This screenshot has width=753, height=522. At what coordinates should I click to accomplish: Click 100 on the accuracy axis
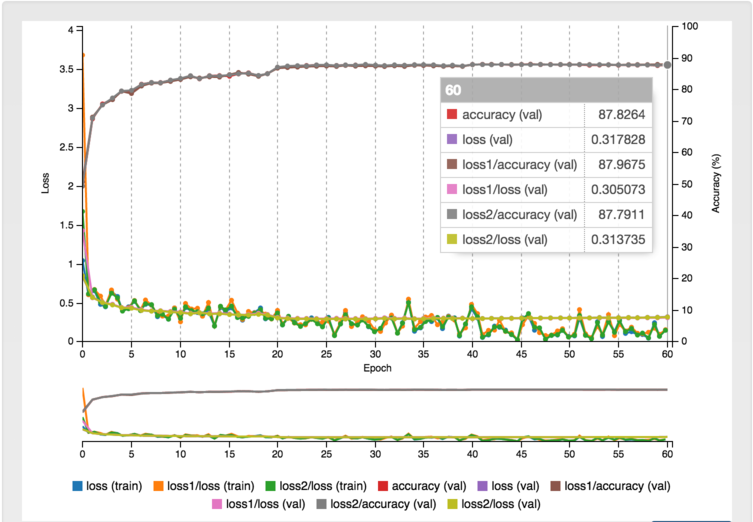coord(690,26)
